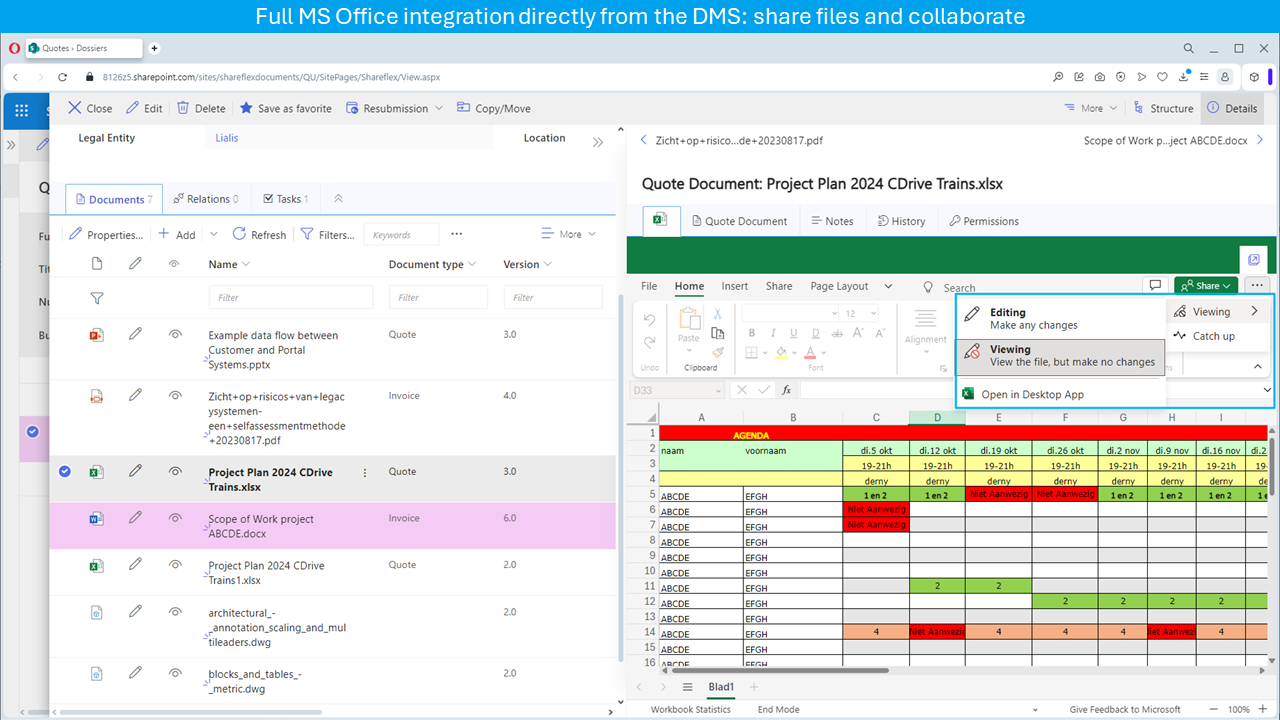Click the eye preview icon for blocks_and_tables dwg row
This screenshot has width=1280, height=720.
click(175, 673)
